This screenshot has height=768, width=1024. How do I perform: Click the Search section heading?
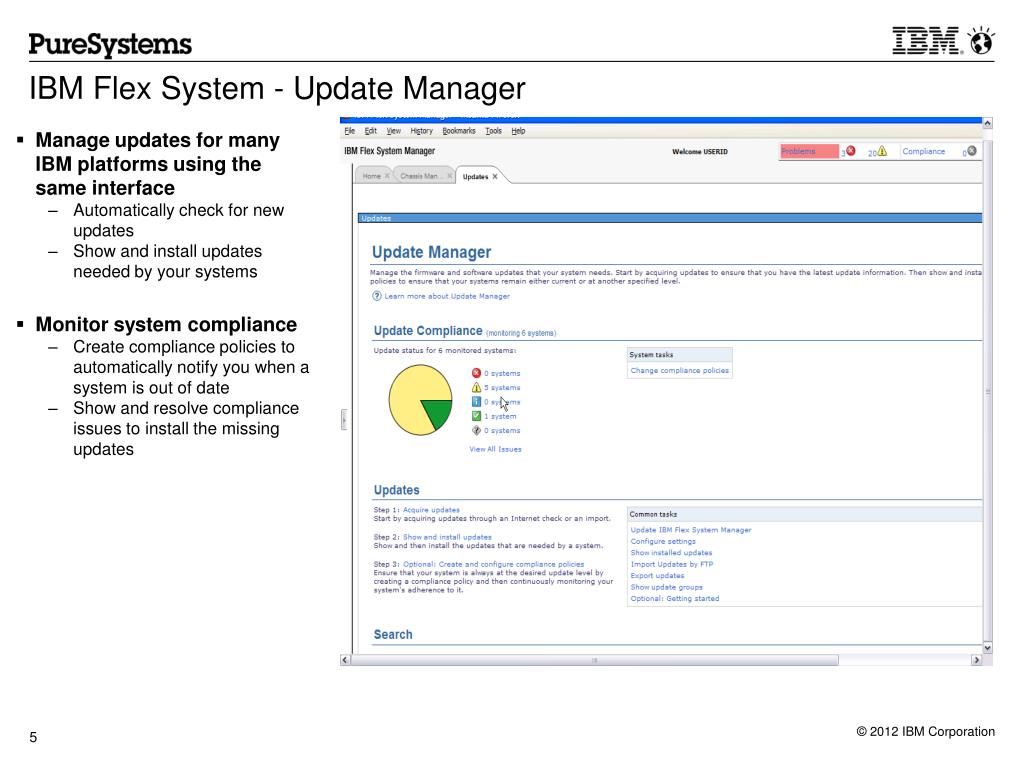[393, 635]
